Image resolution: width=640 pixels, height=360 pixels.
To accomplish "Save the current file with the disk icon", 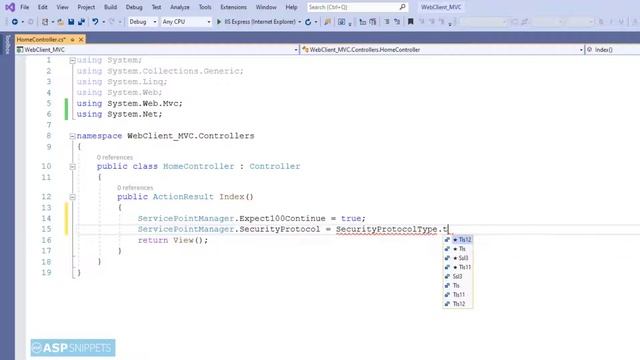I will [x=71, y=22].
